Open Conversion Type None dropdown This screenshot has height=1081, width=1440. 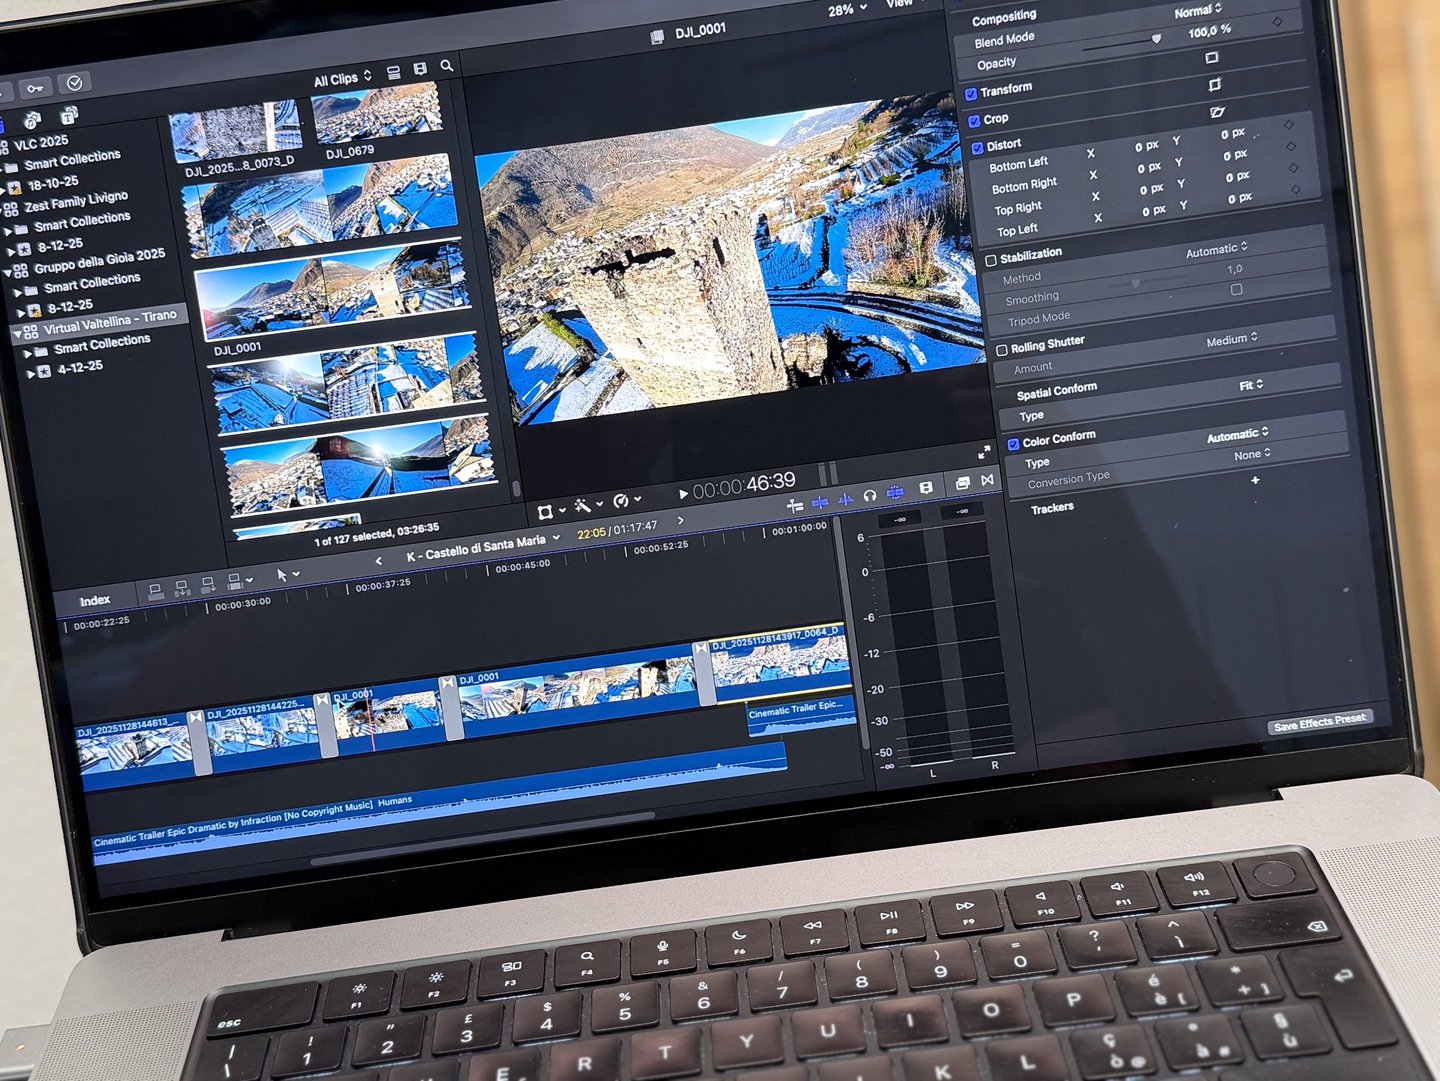[x=1252, y=455]
